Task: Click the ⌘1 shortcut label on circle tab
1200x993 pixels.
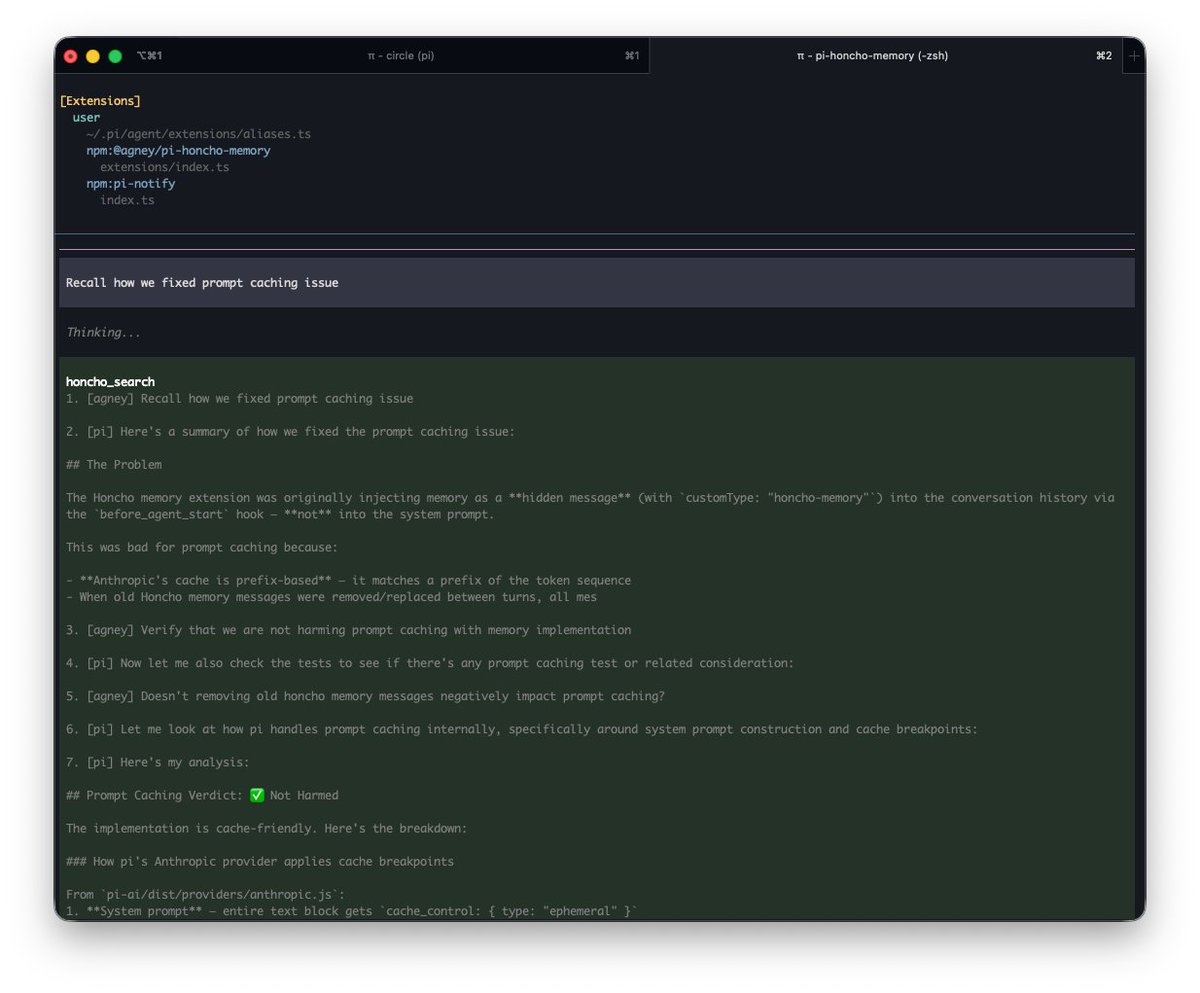Action: pyautogui.click(x=632, y=56)
